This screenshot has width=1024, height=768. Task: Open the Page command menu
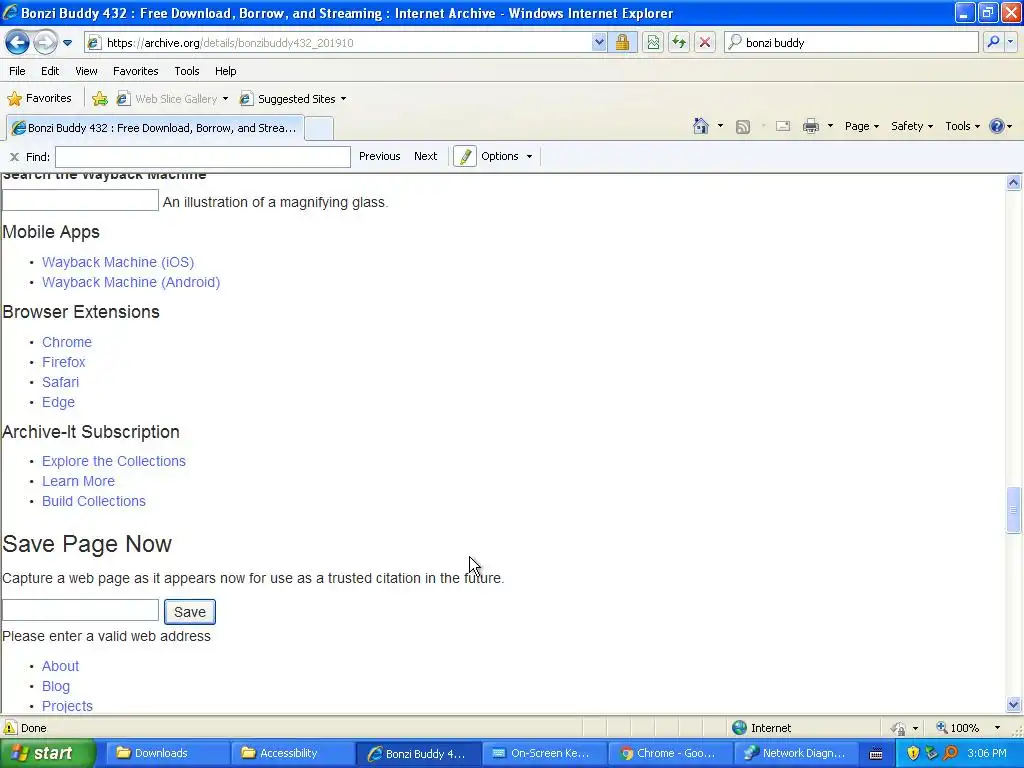click(x=861, y=126)
